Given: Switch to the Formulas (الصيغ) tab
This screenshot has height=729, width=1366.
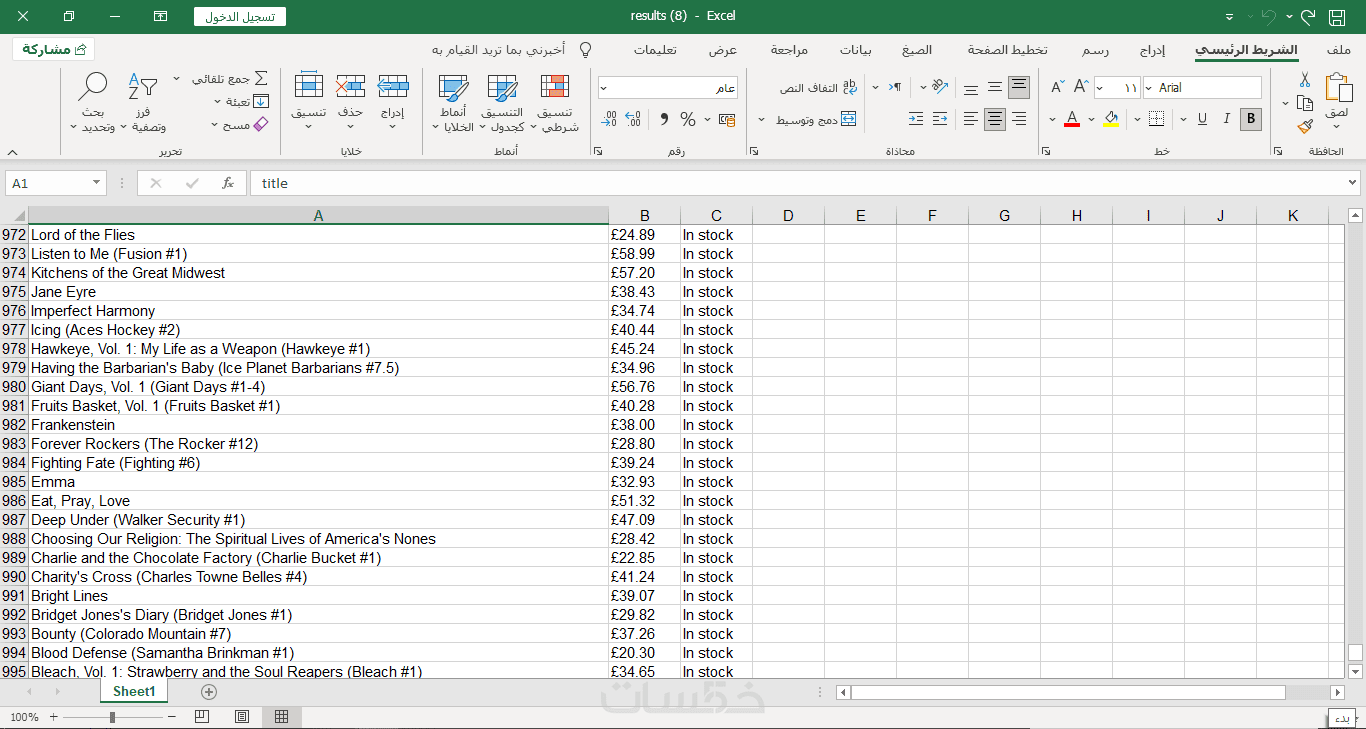Looking at the screenshot, I should (x=917, y=49).
